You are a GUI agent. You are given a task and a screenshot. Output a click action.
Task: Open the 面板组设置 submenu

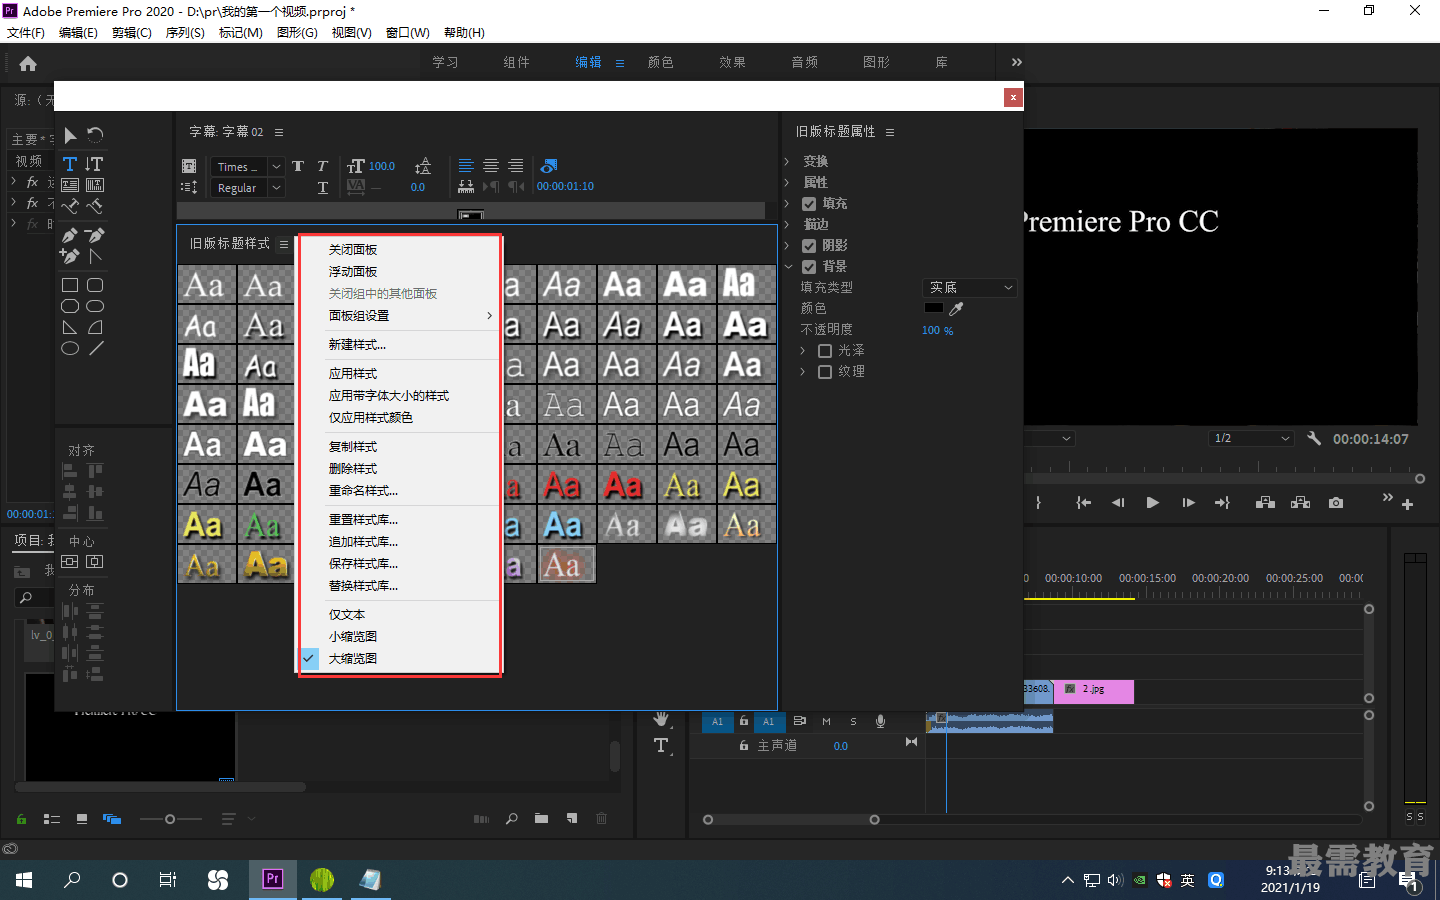click(400, 316)
